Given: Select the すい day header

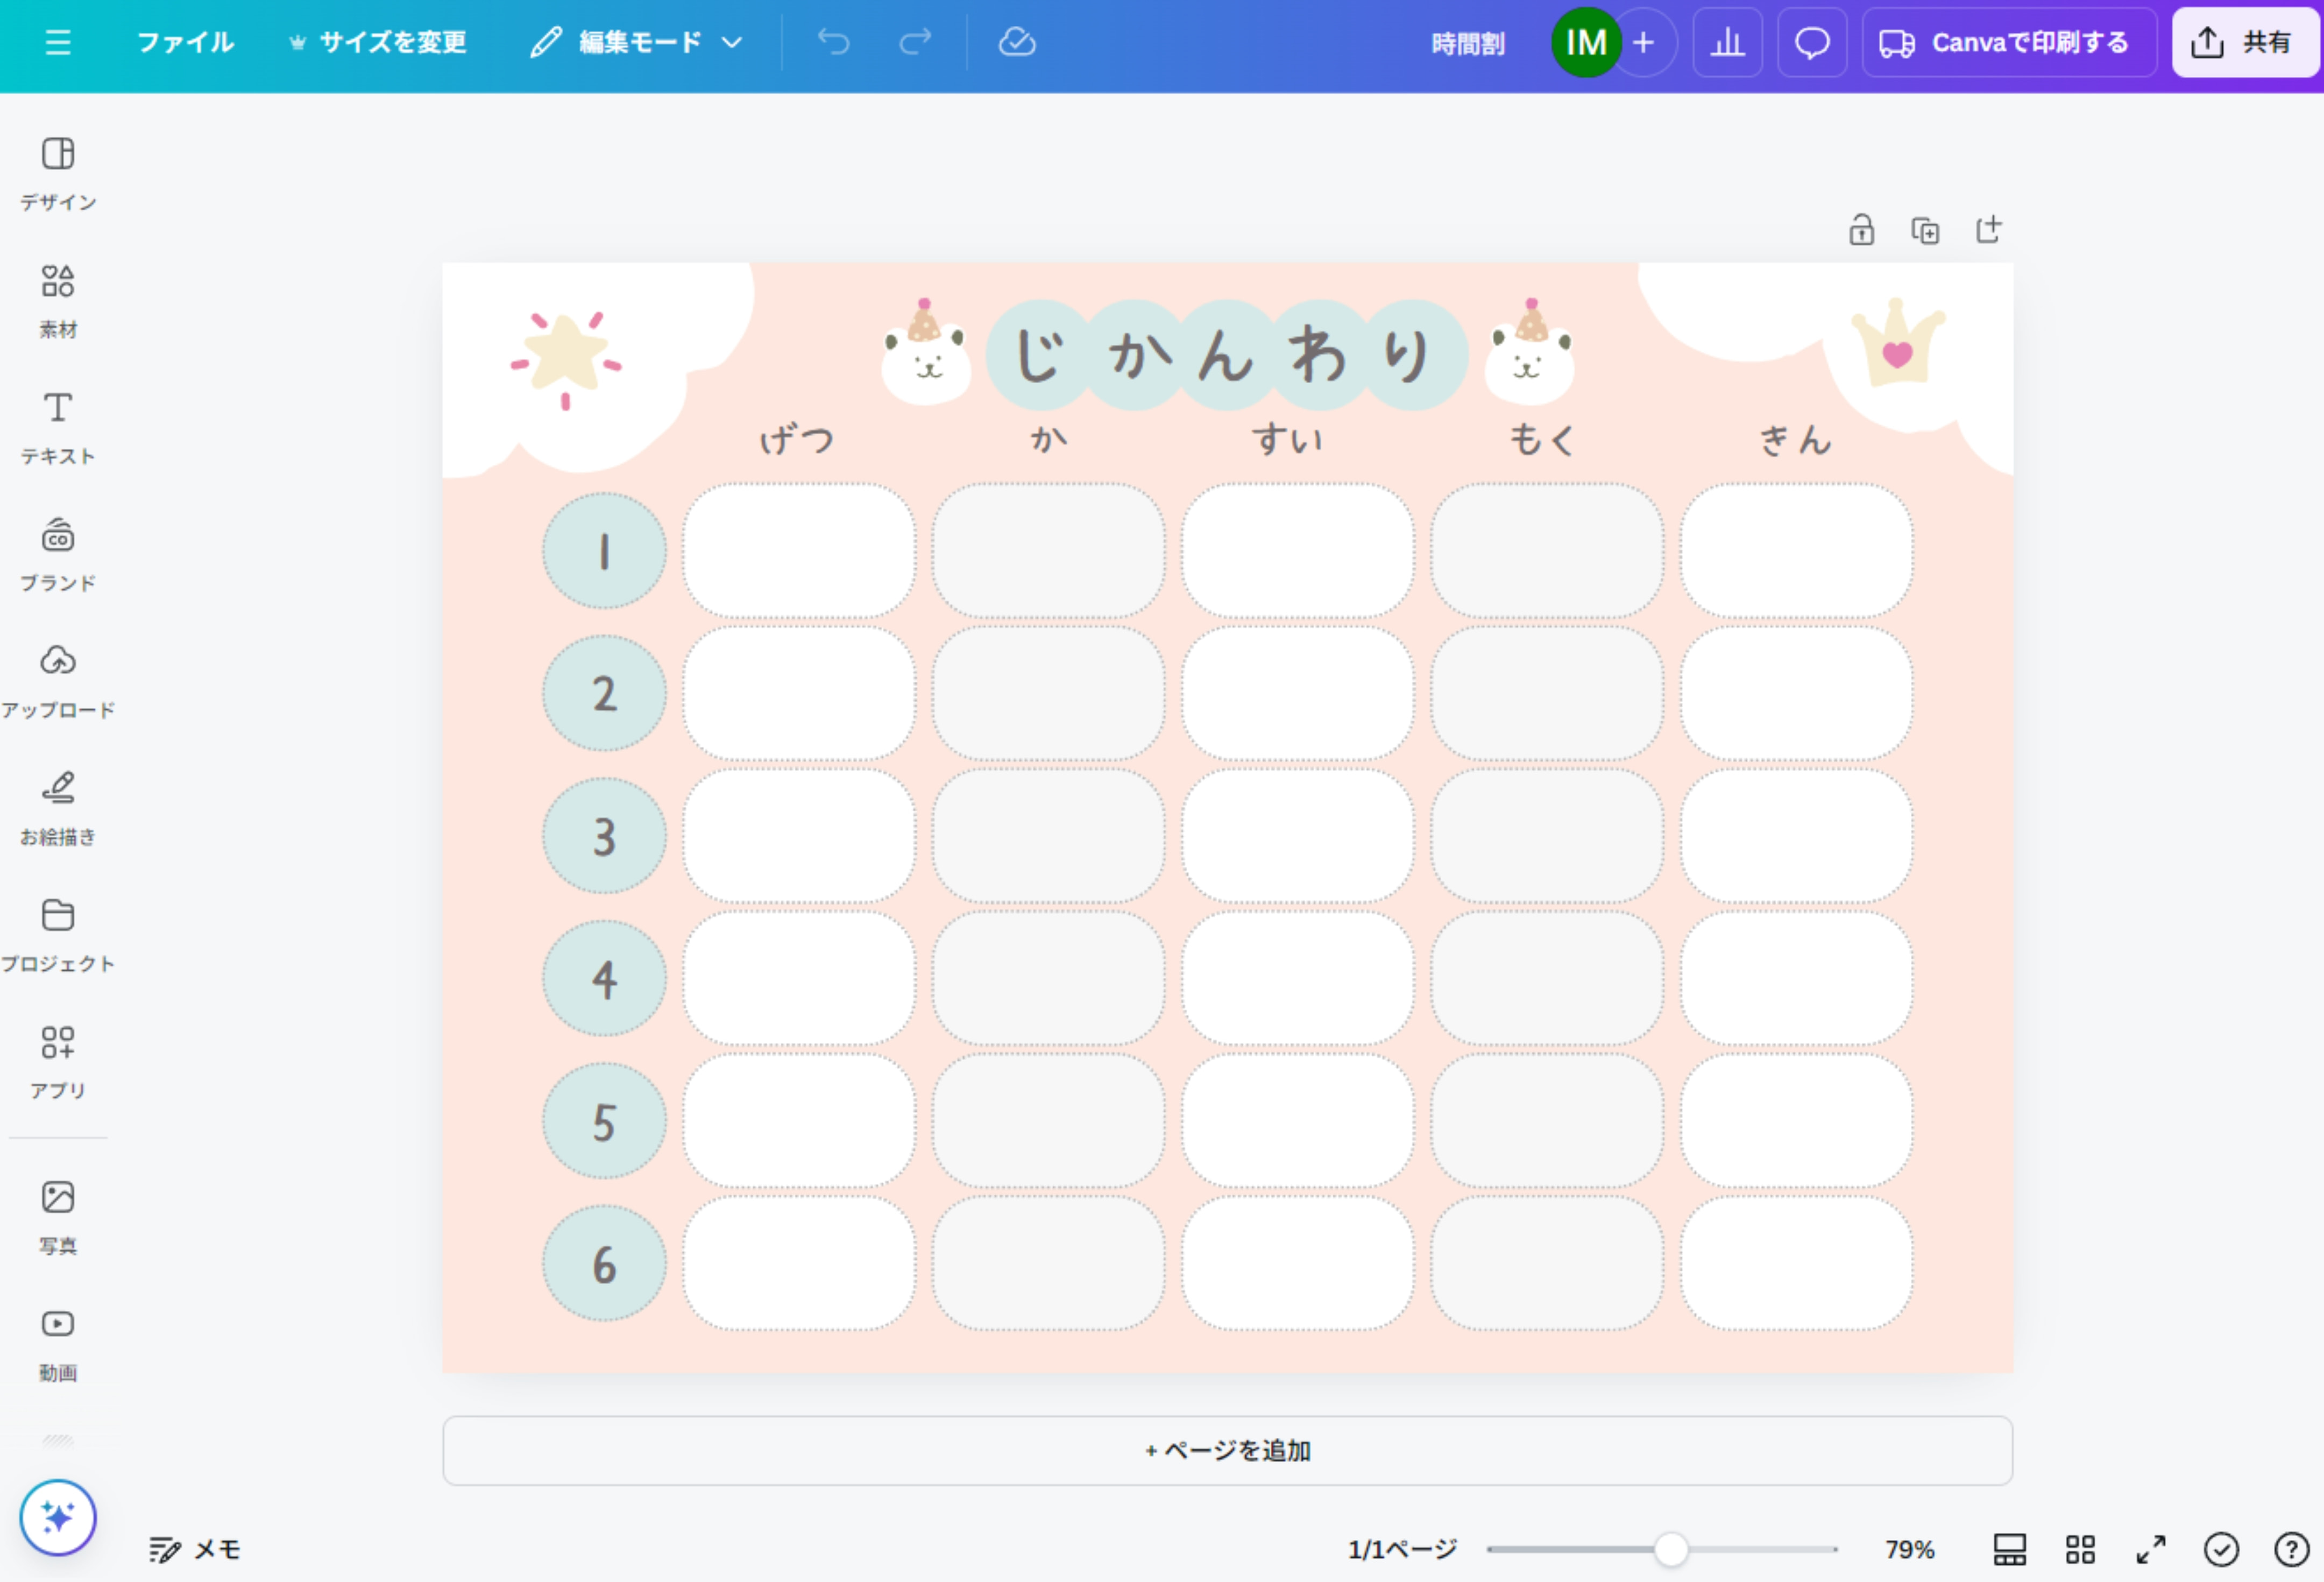Looking at the screenshot, I should click(x=1289, y=439).
